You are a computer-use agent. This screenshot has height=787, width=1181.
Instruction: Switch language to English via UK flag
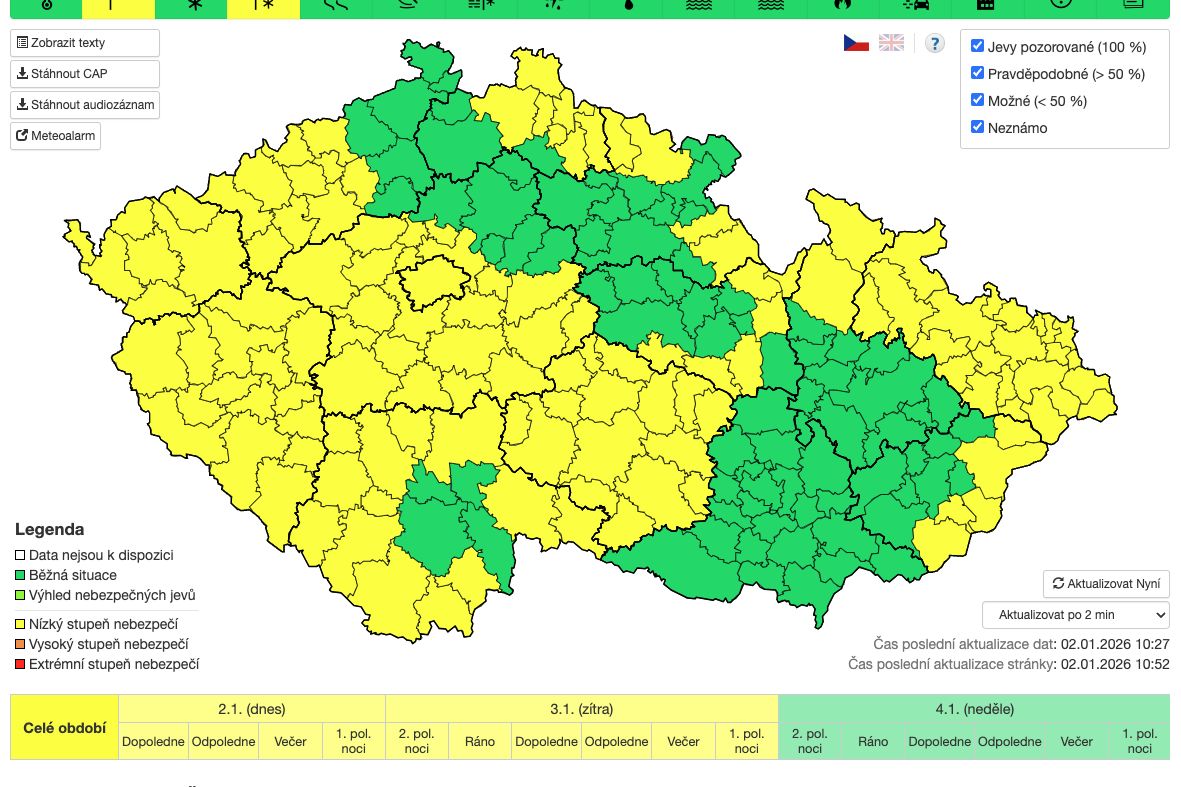(891, 43)
